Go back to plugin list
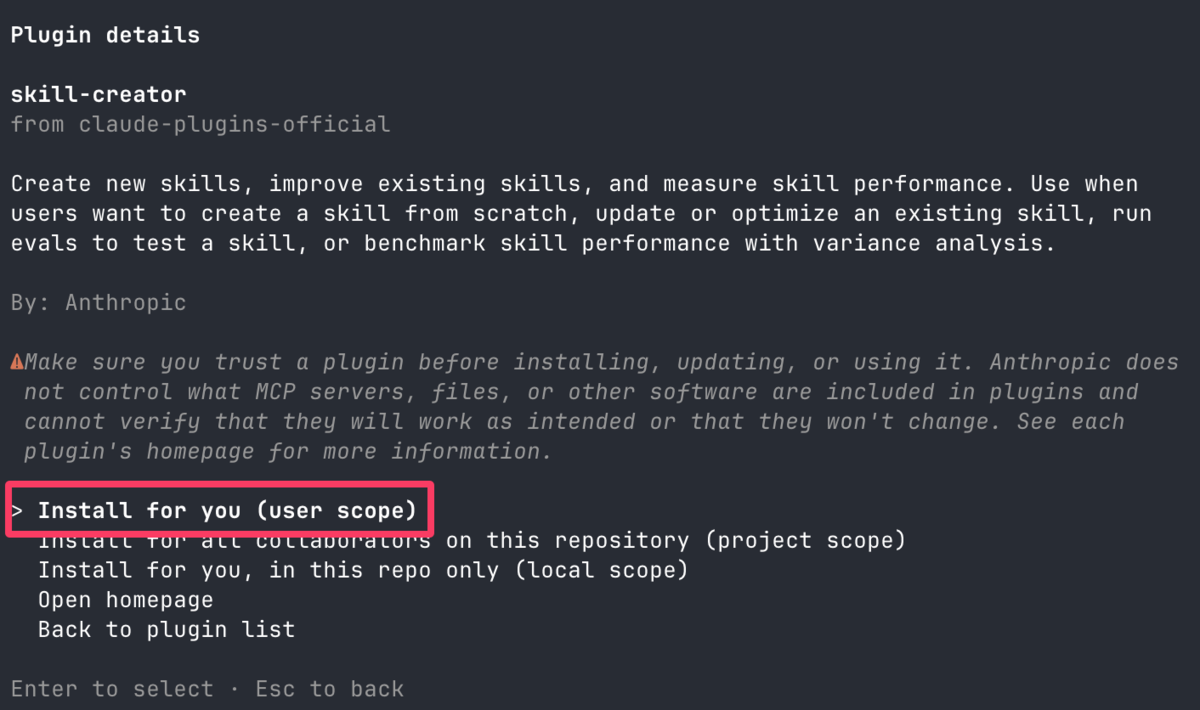 coord(167,630)
